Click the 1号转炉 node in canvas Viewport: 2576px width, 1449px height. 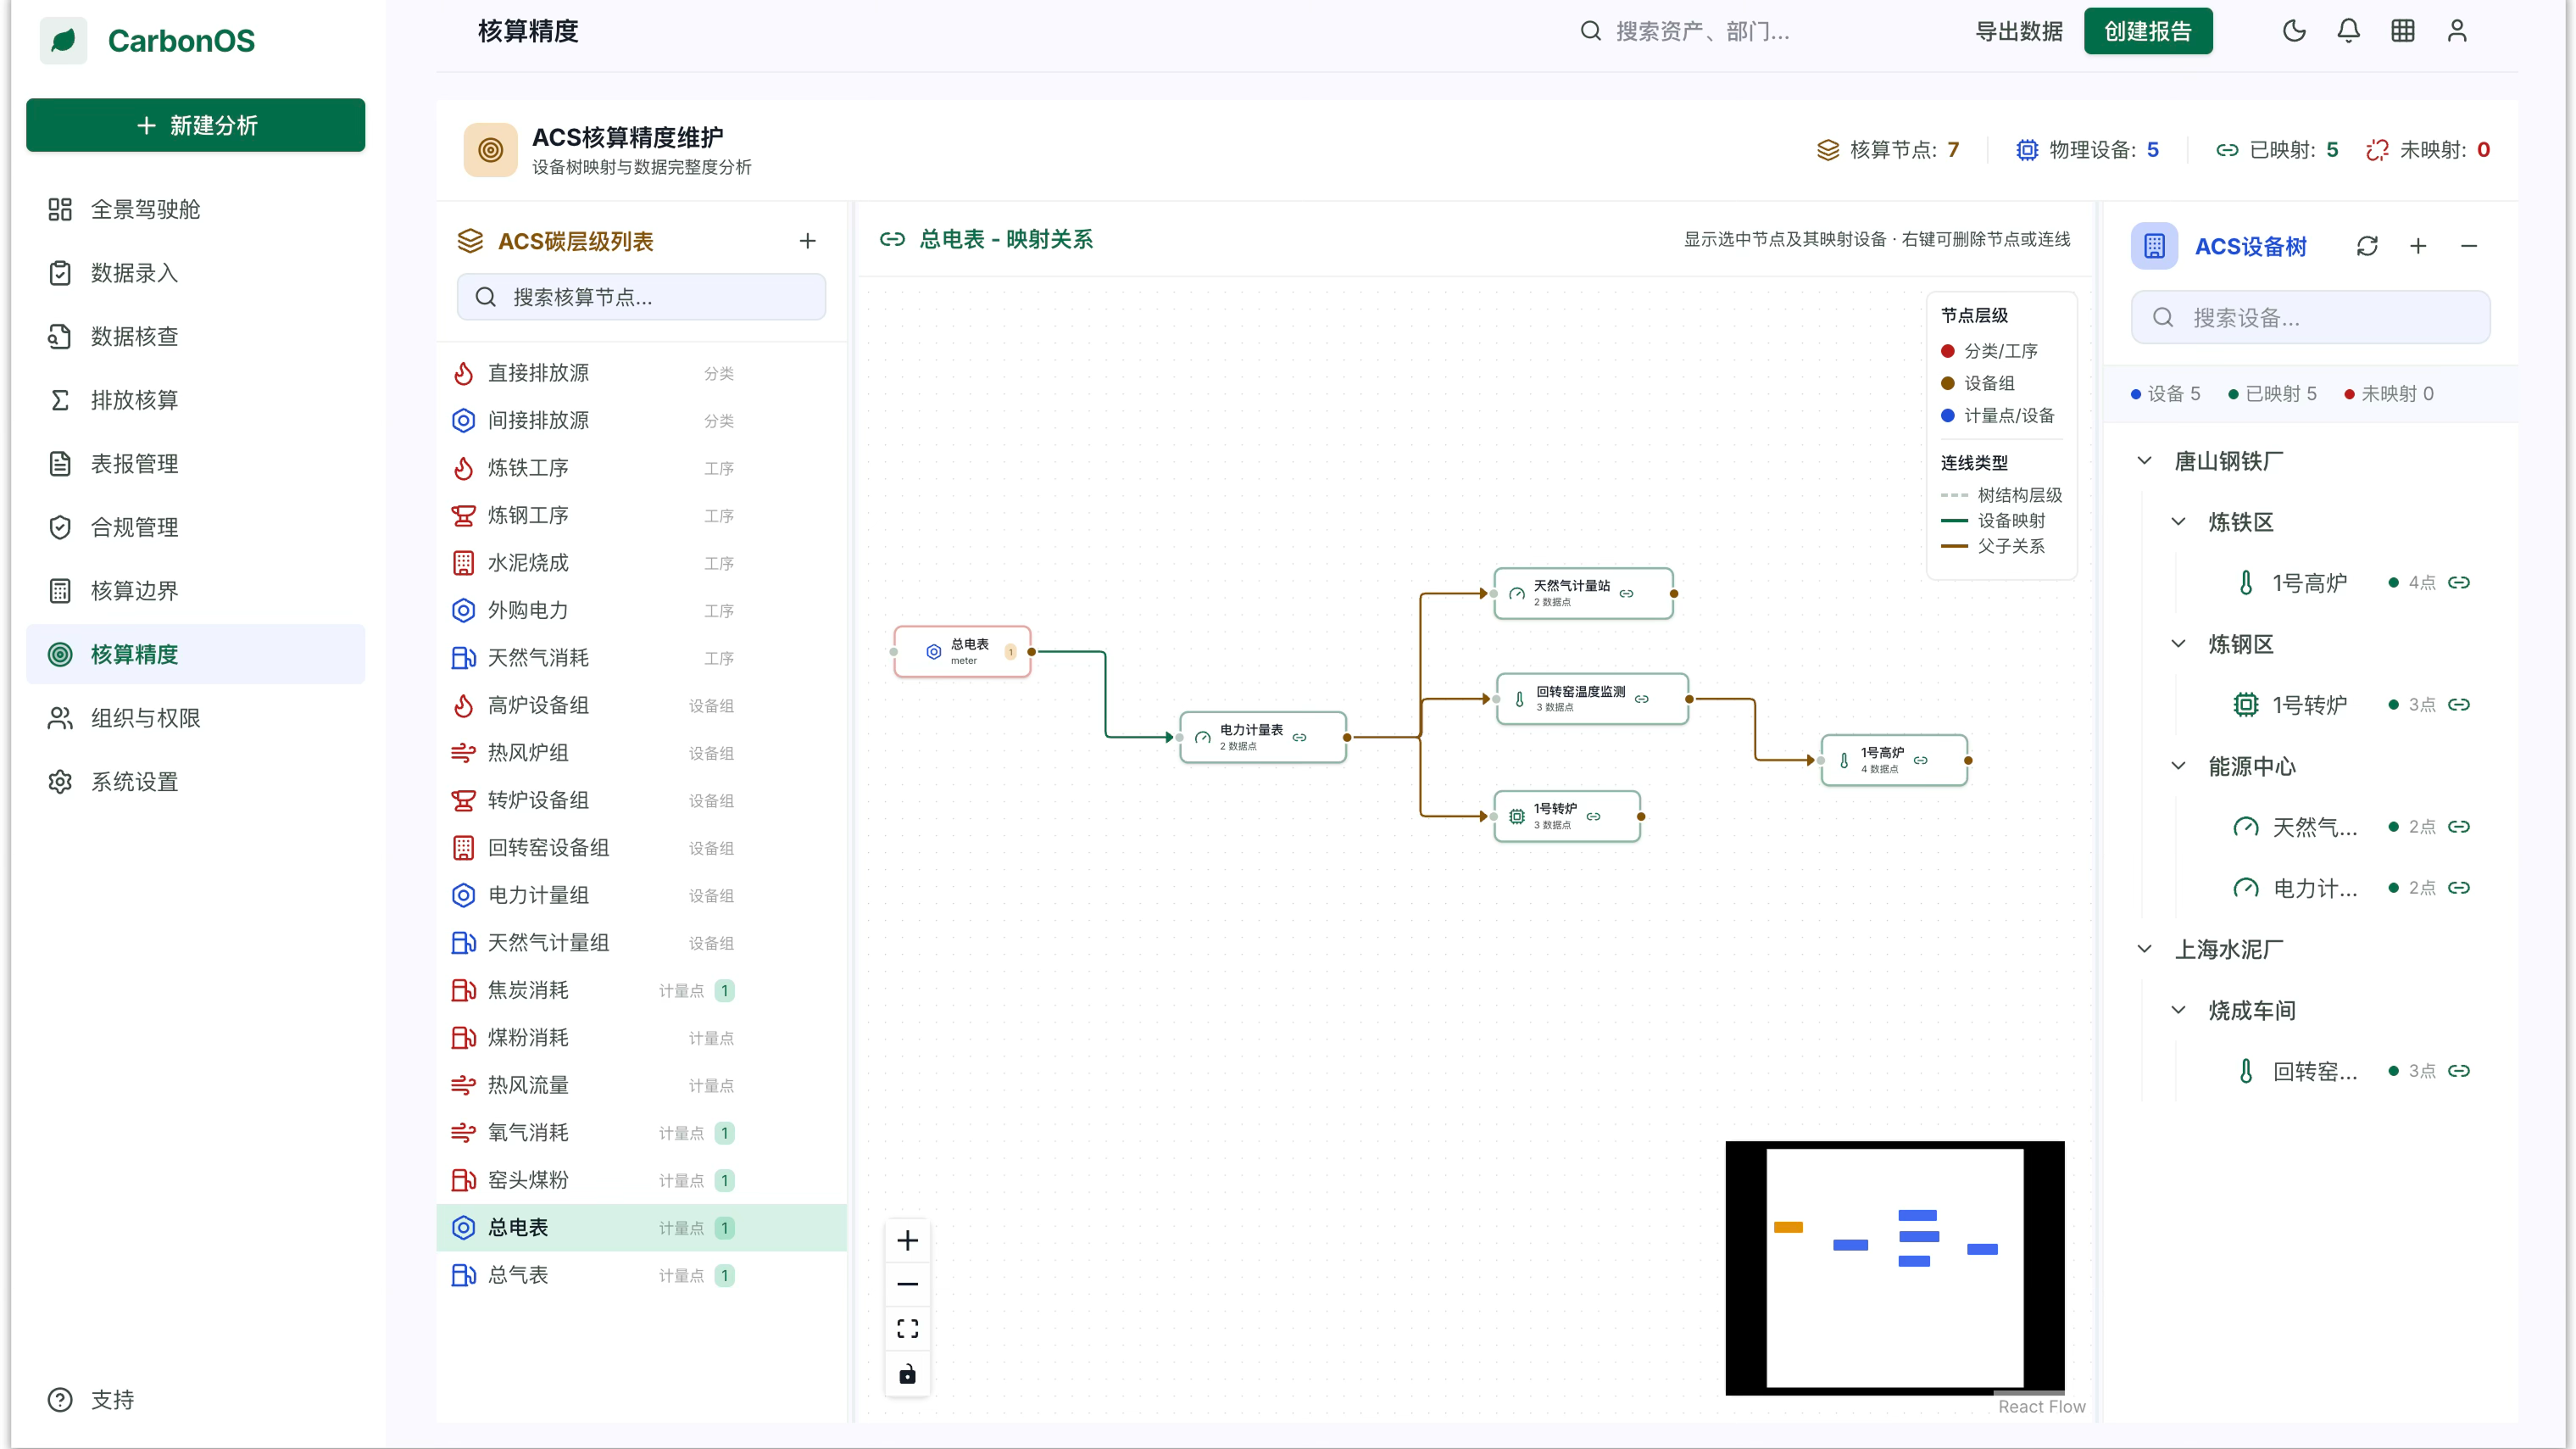(1567, 816)
